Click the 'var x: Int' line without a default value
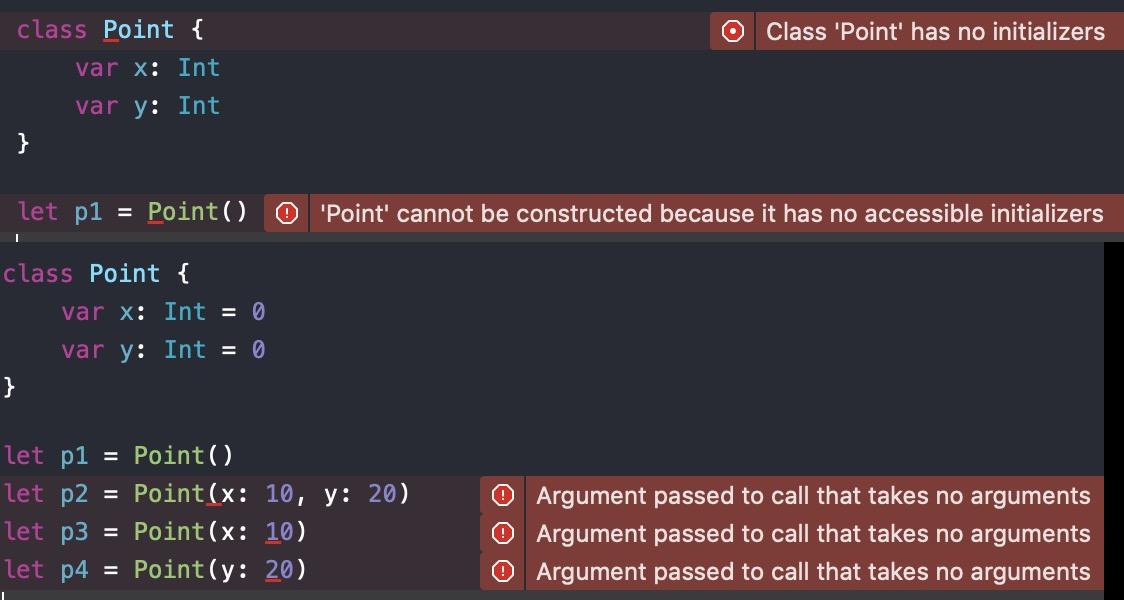 (x=147, y=68)
